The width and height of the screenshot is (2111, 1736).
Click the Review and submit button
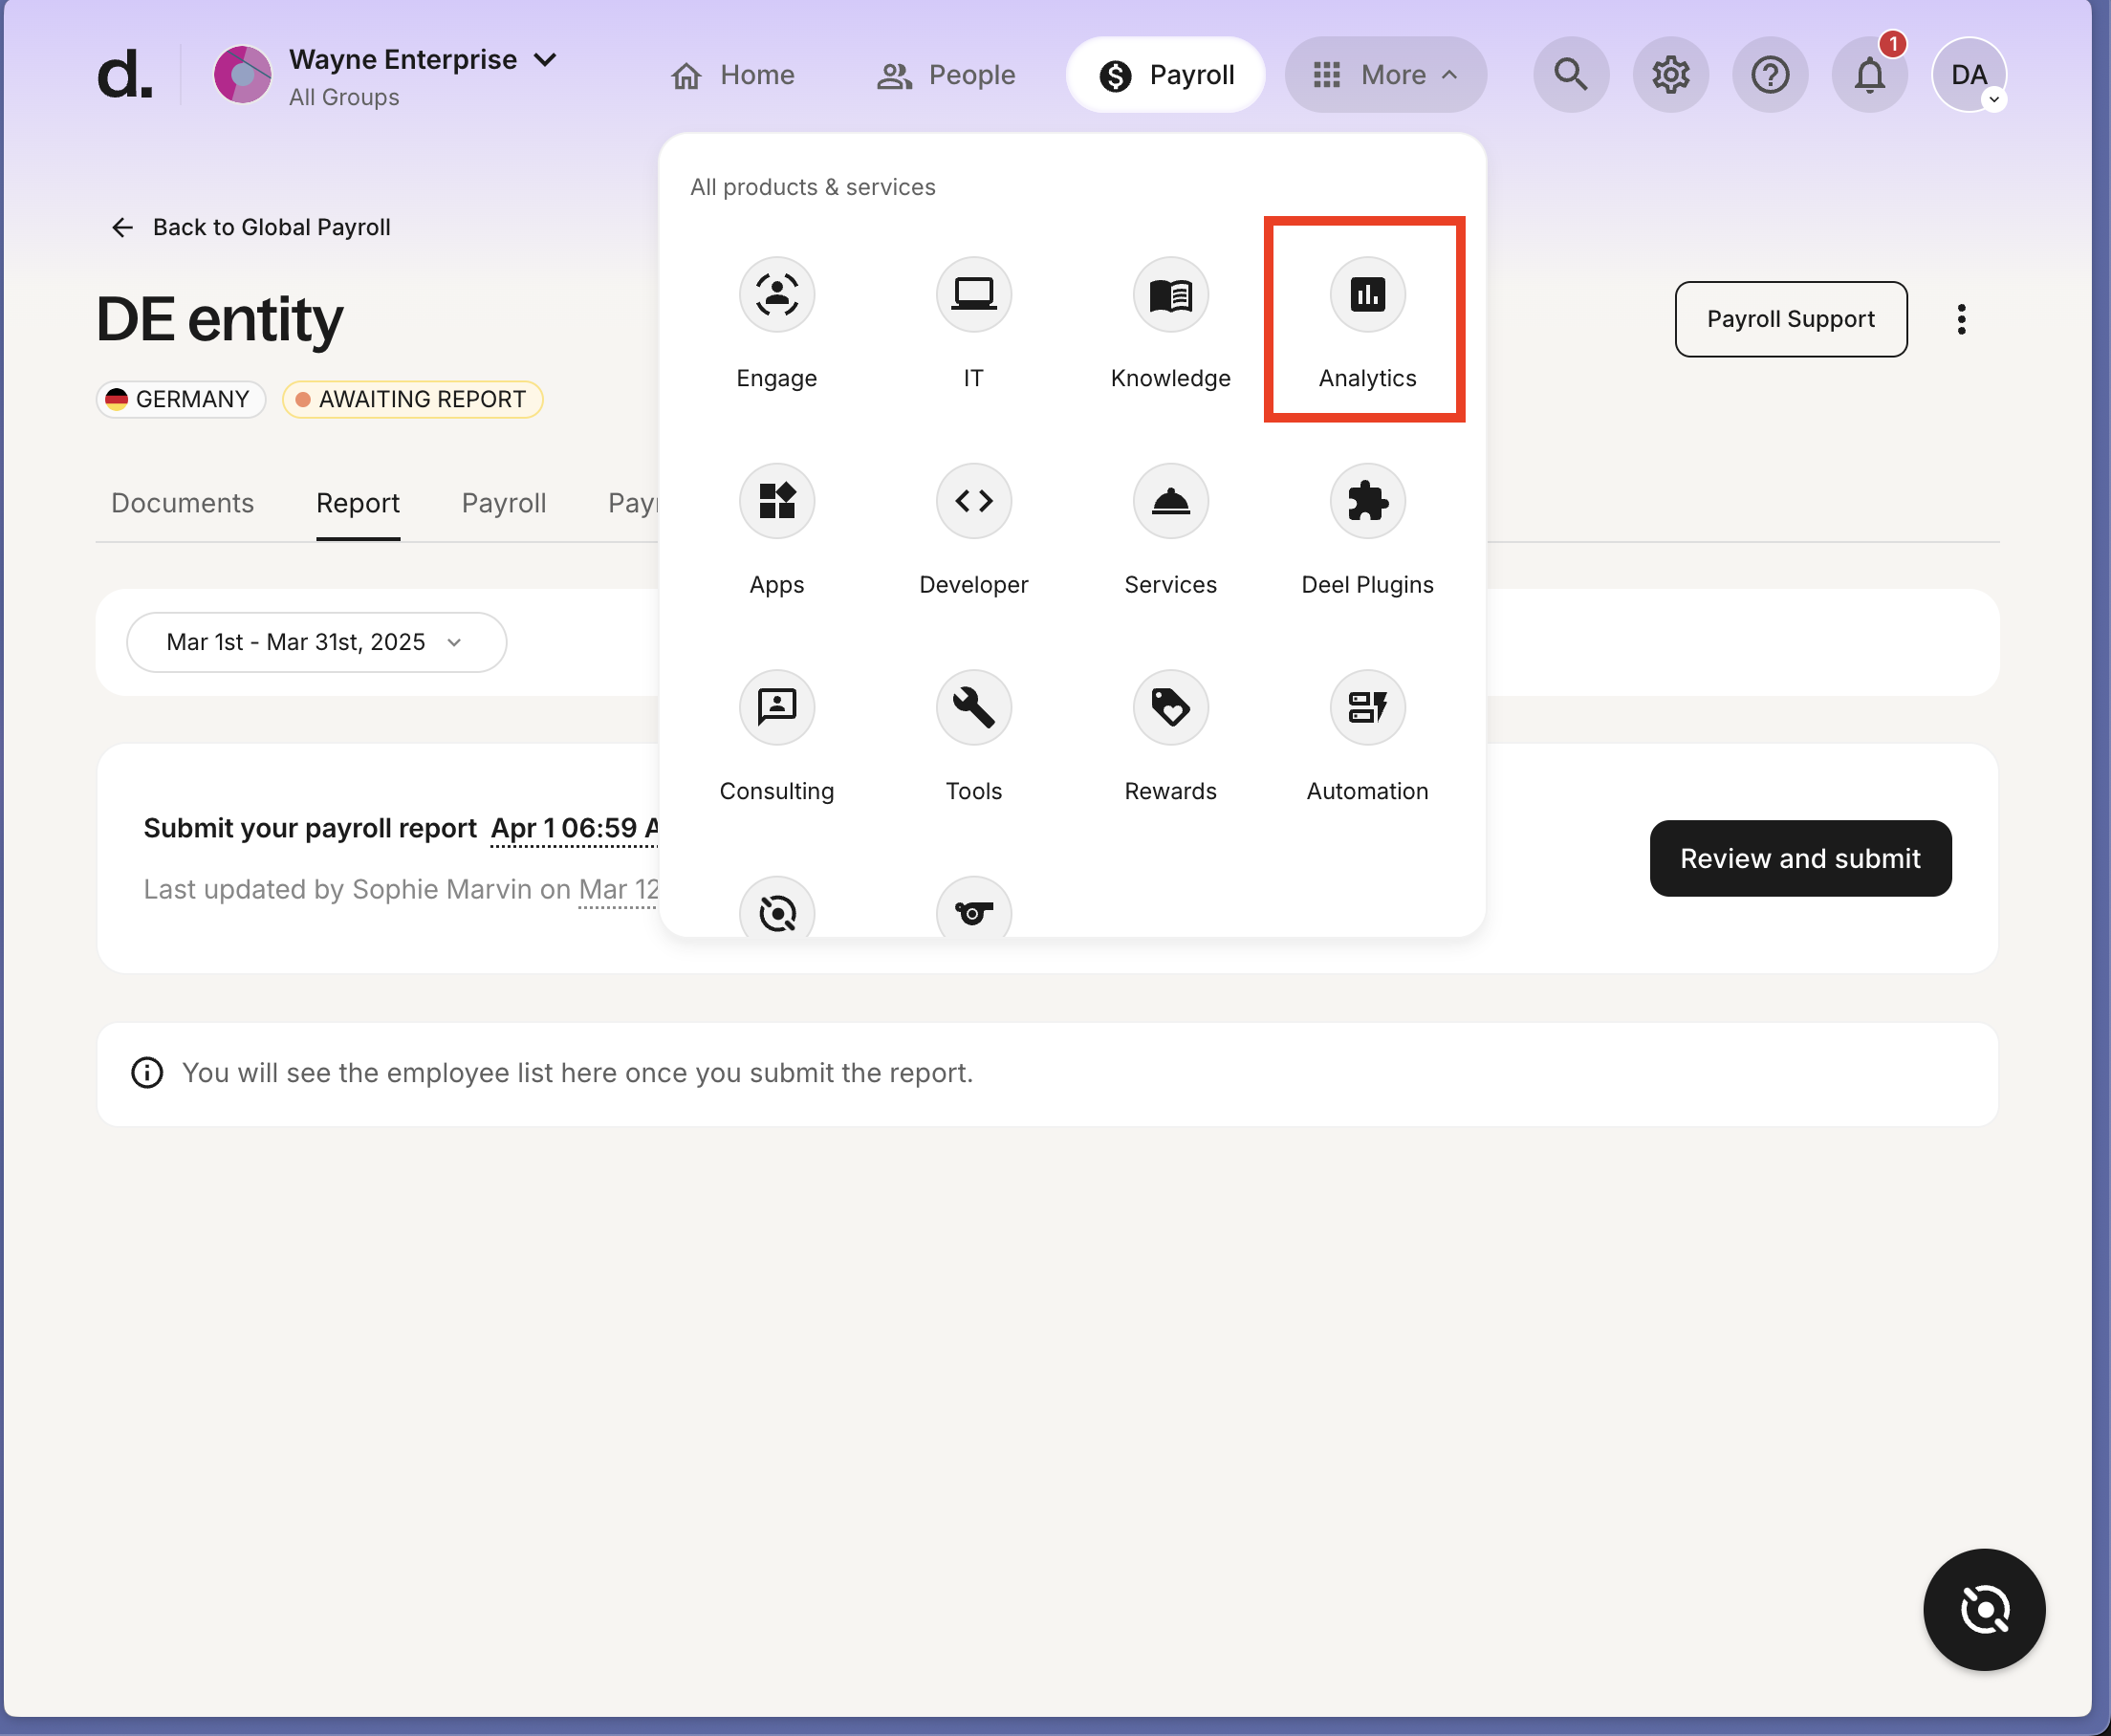(1800, 859)
